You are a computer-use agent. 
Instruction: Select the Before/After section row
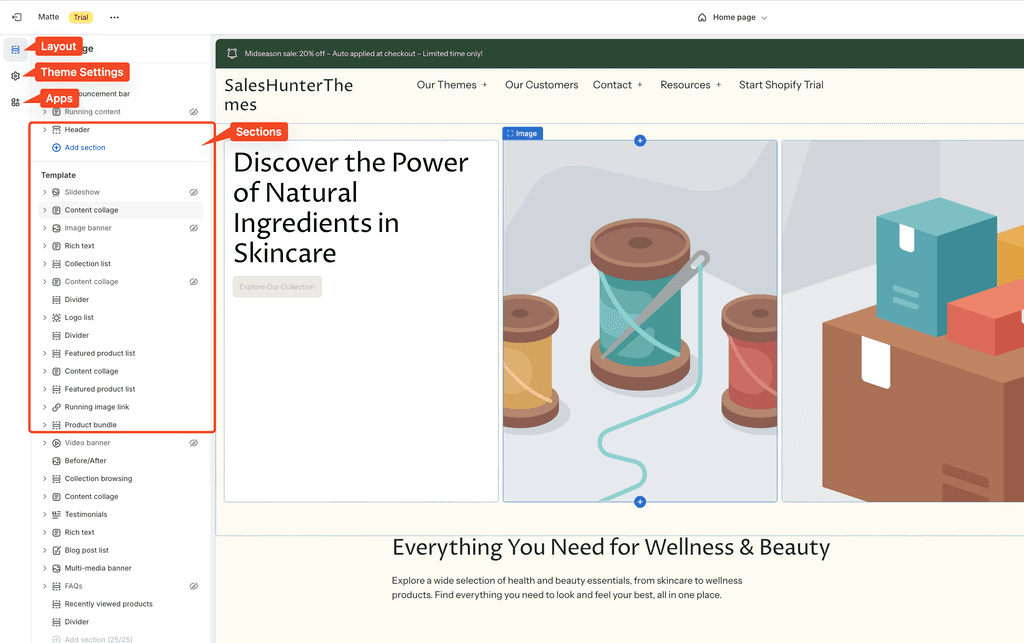coord(121,461)
